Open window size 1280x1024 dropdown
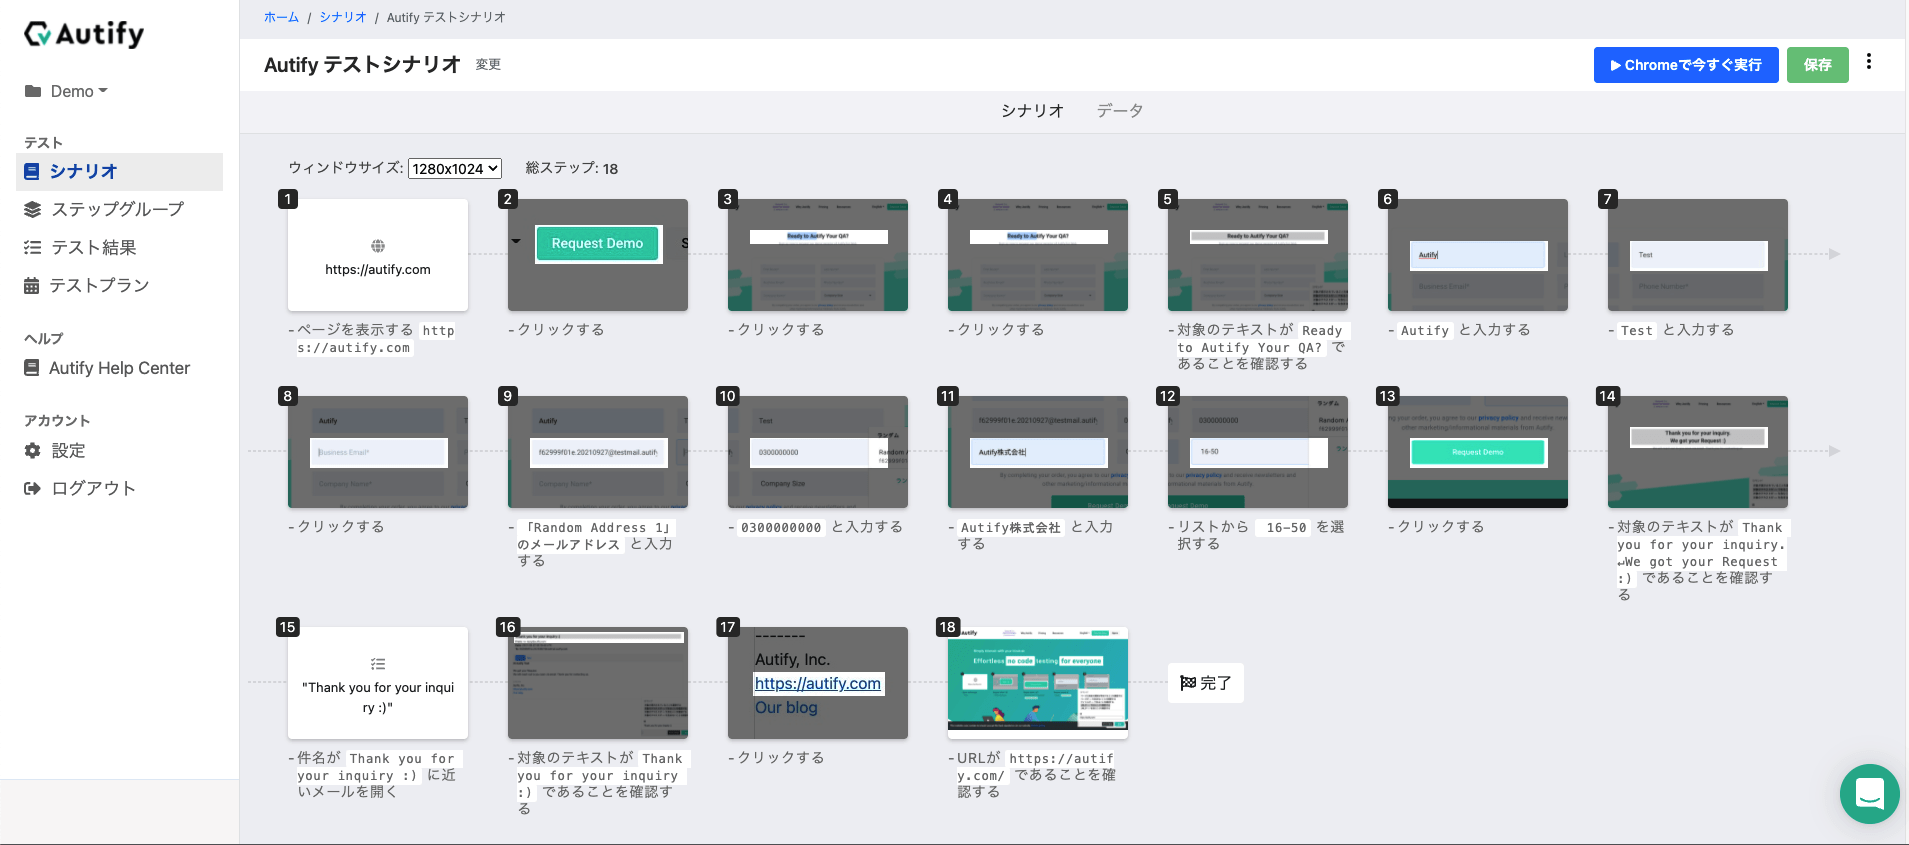 [x=455, y=169]
